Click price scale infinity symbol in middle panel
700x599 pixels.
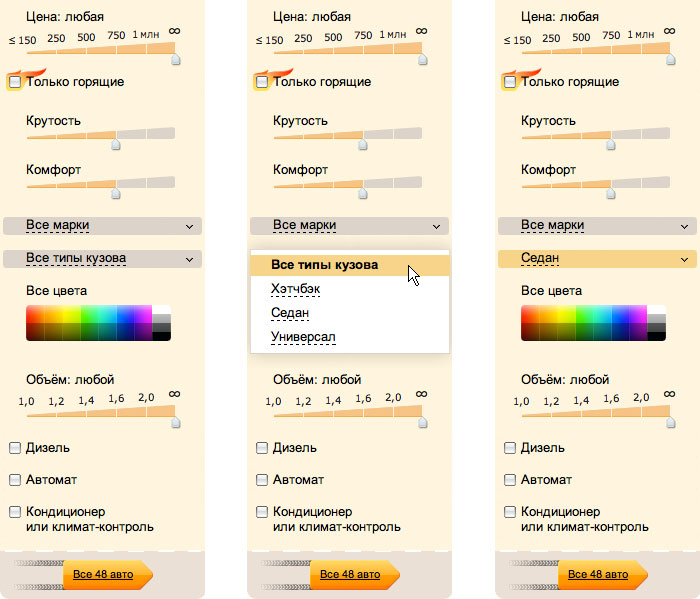(x=422, y=31)
